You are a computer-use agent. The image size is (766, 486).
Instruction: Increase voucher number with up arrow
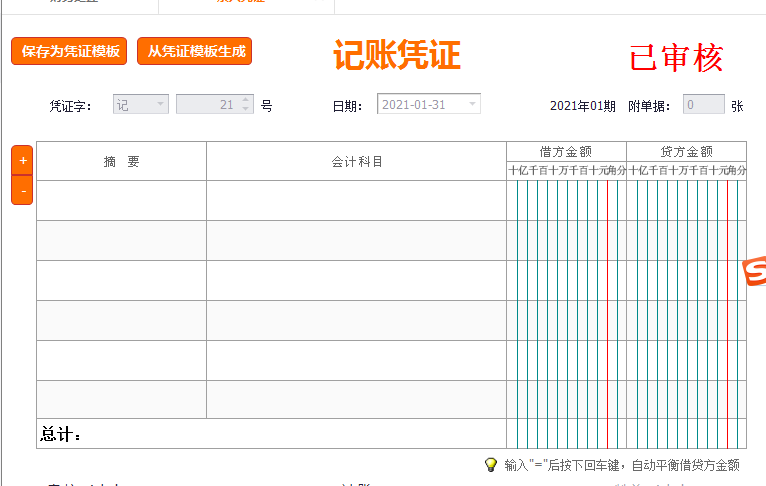click(246, 100)
